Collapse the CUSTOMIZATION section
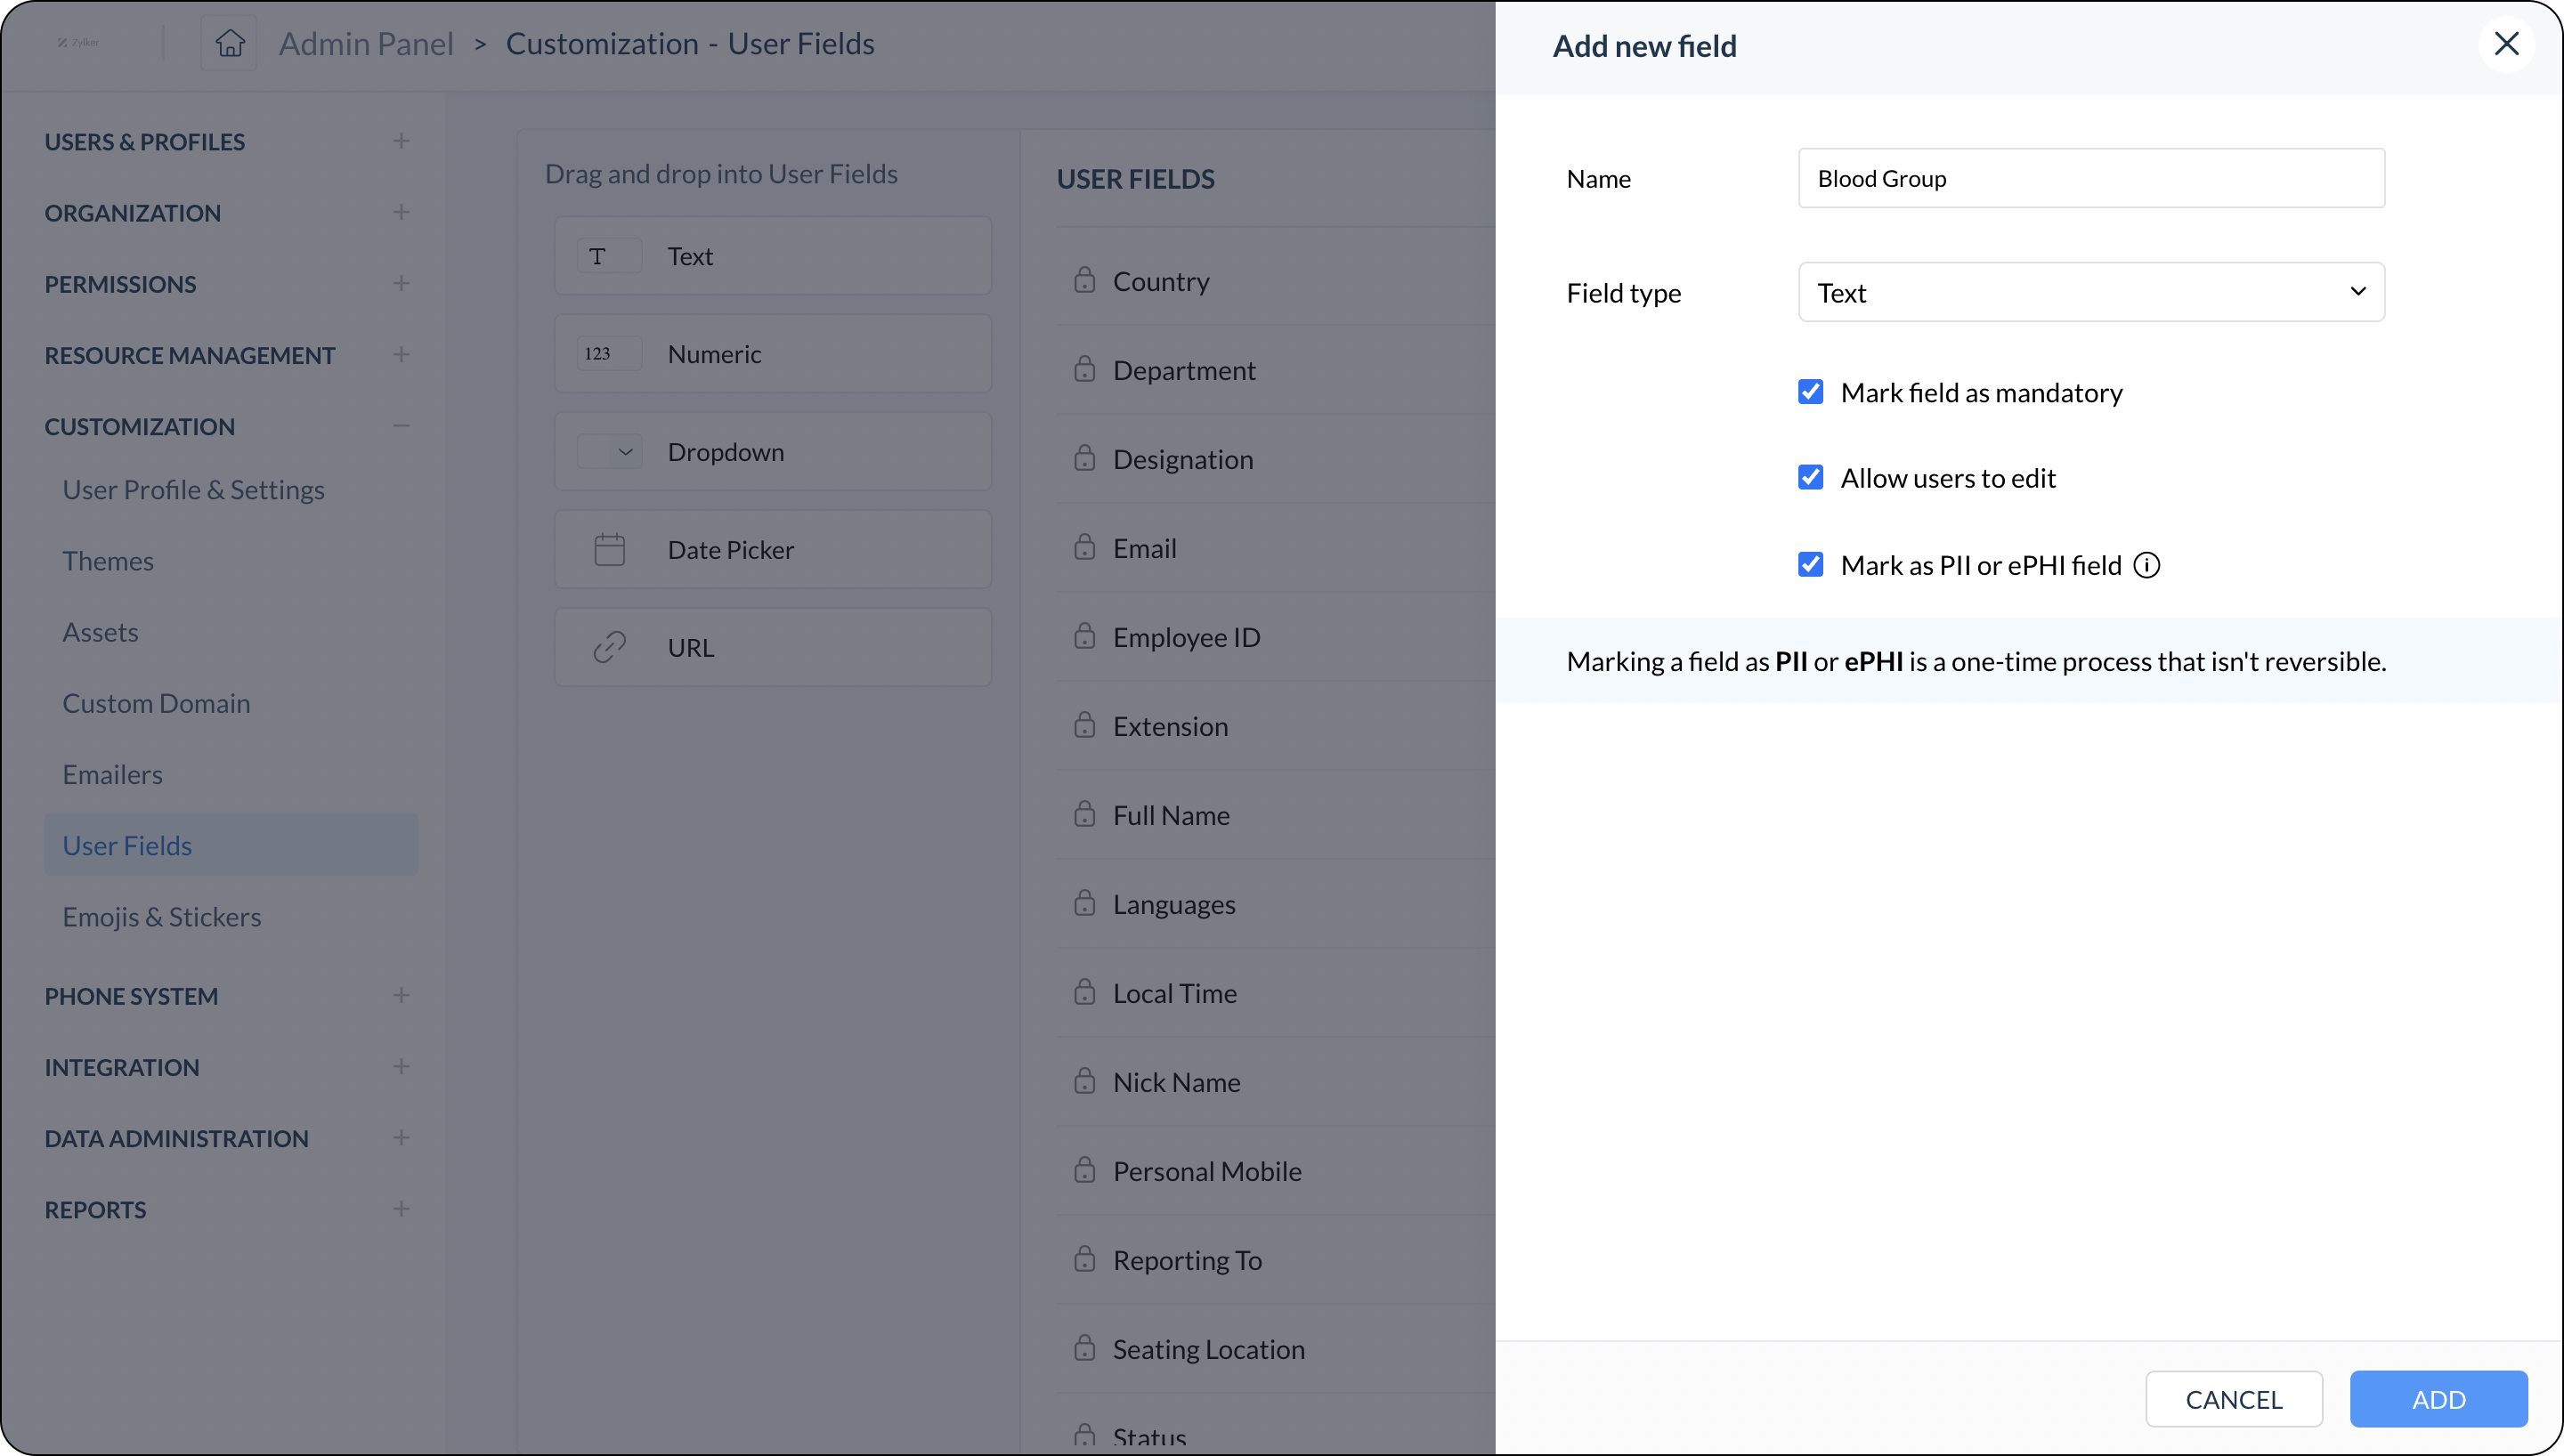 click(x=401, y=426)
